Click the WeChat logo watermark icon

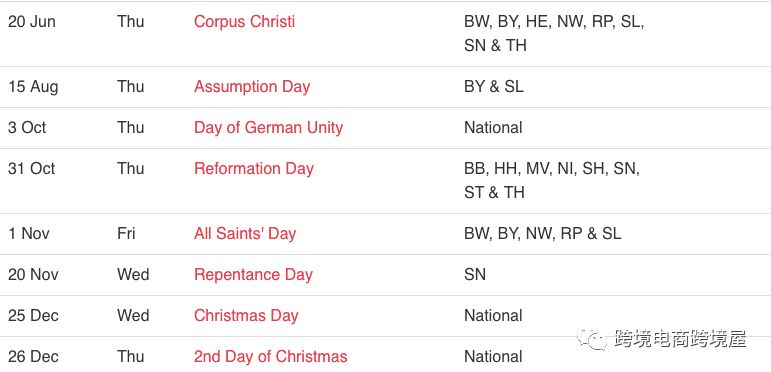click(x=592, y=339)
